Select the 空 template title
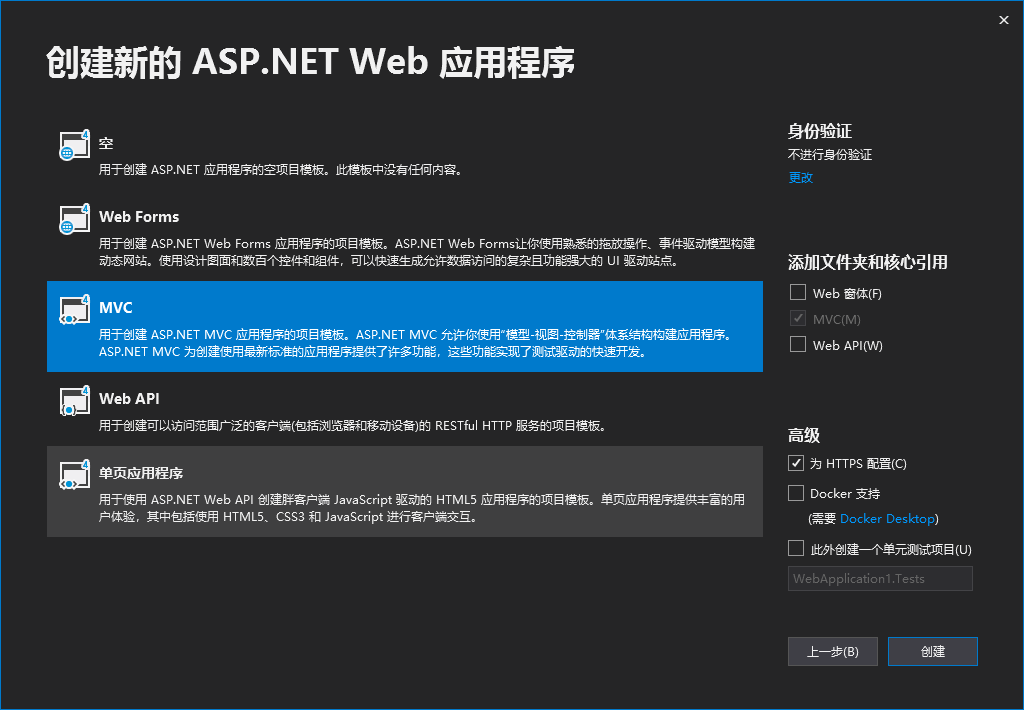This screenshot has height=710, width=1024. pos(106,143)
